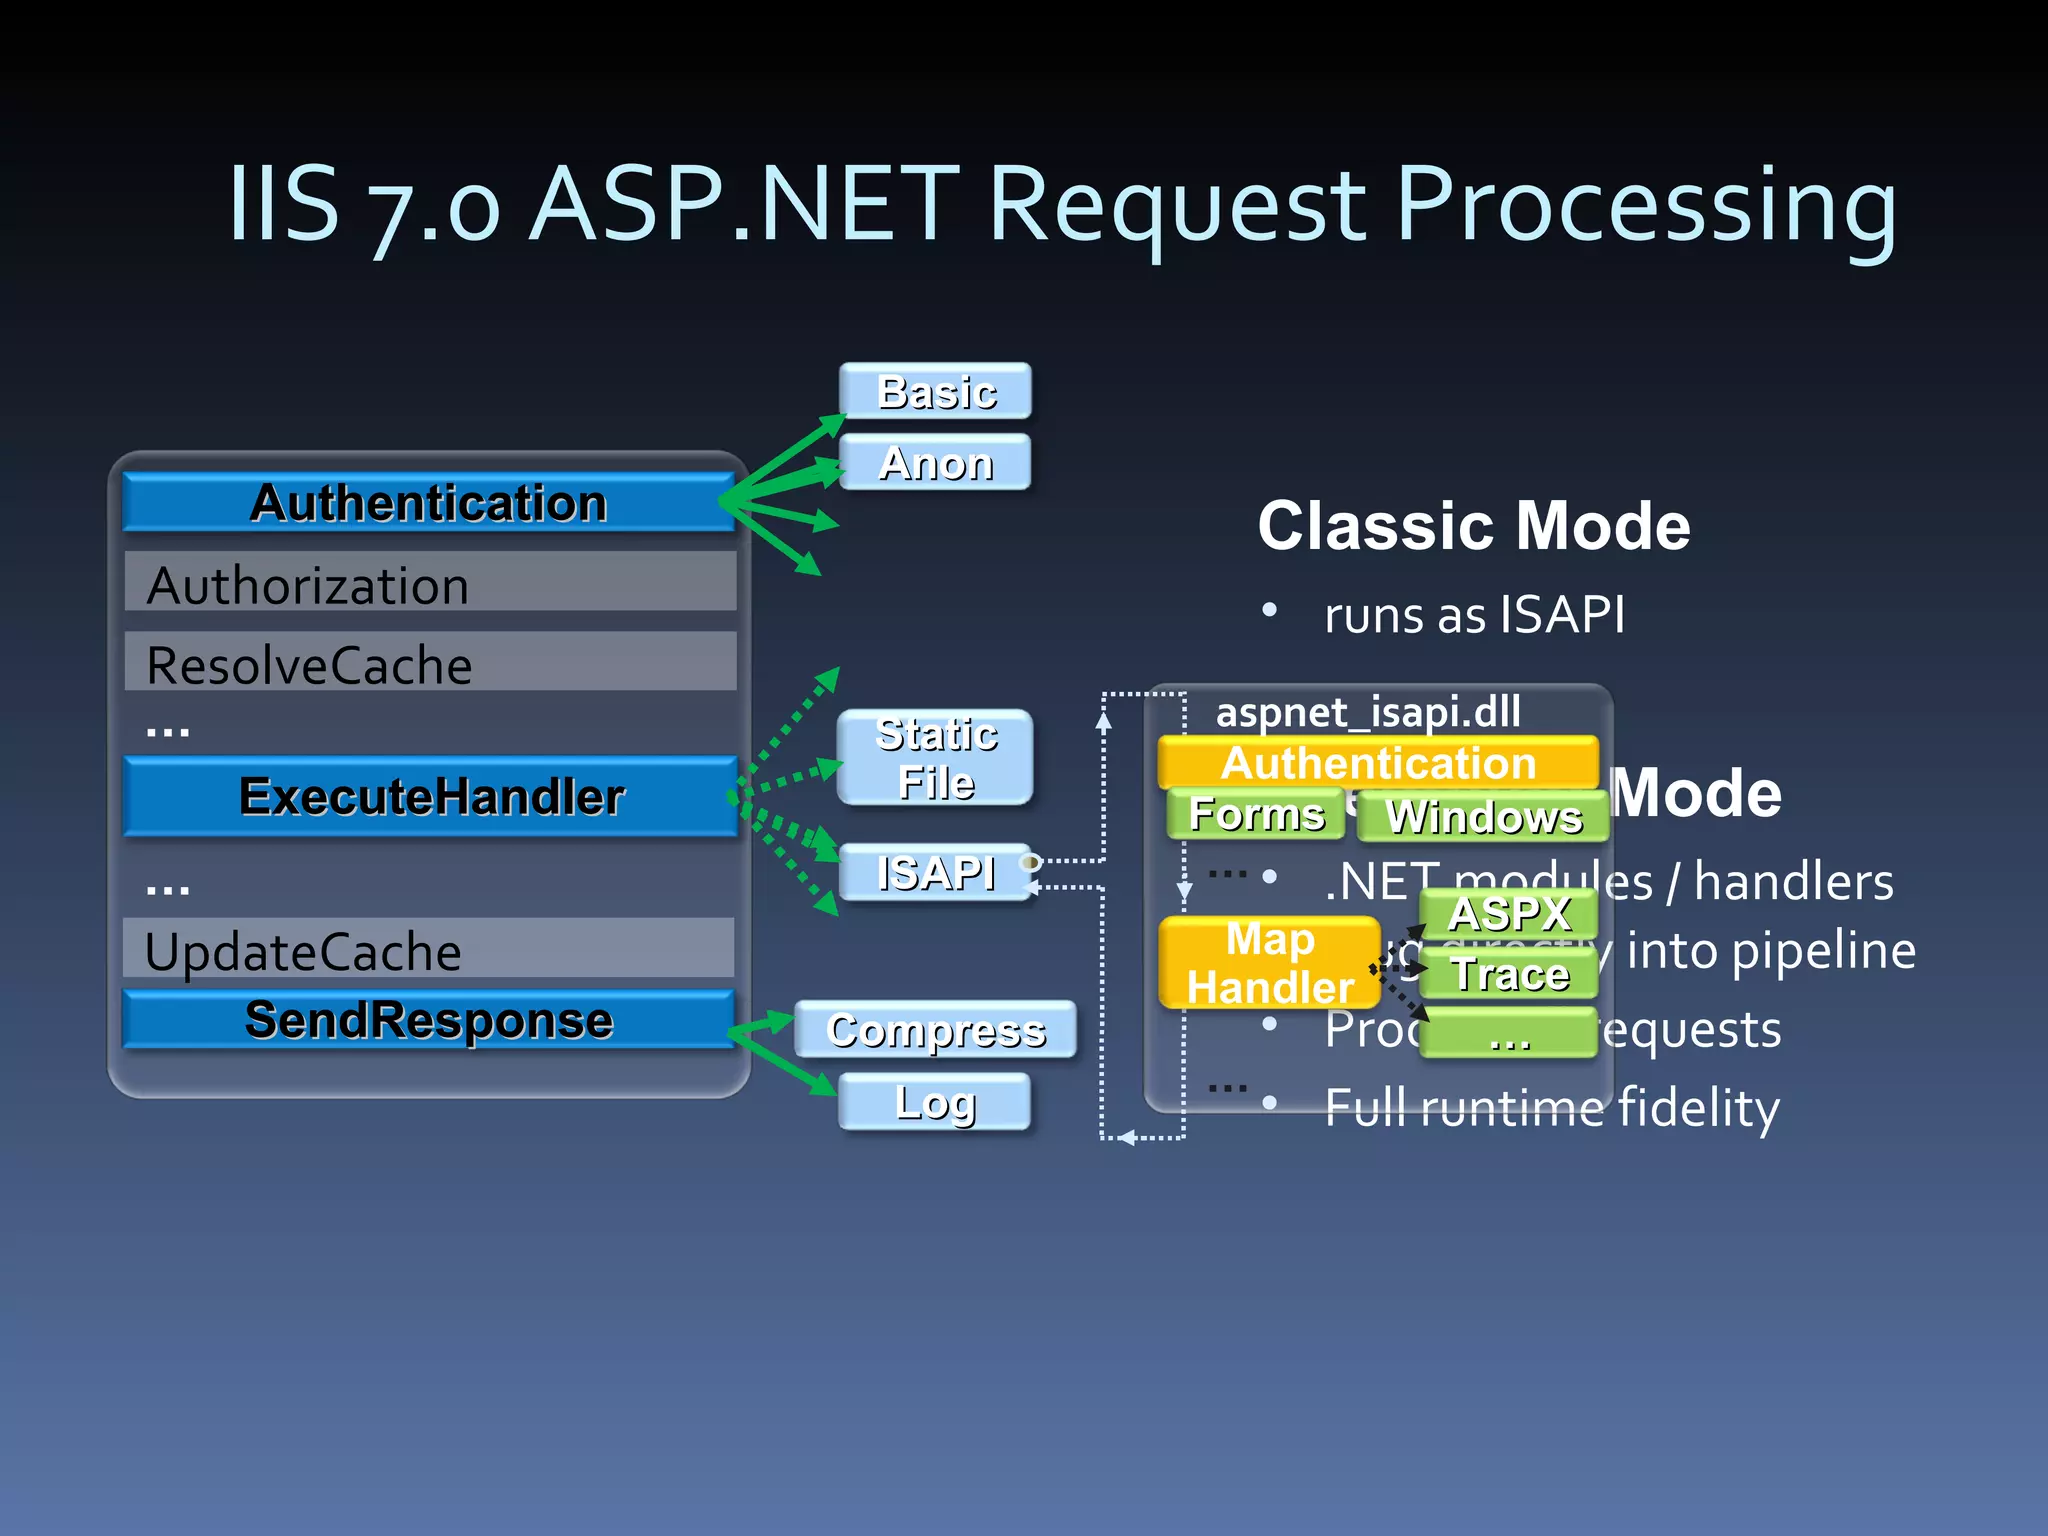This screenshot has height=1536, width=2048.
Task: Select the ExecuteHandler blue bar
Action: pyautogui.click(x=430, y=797)
